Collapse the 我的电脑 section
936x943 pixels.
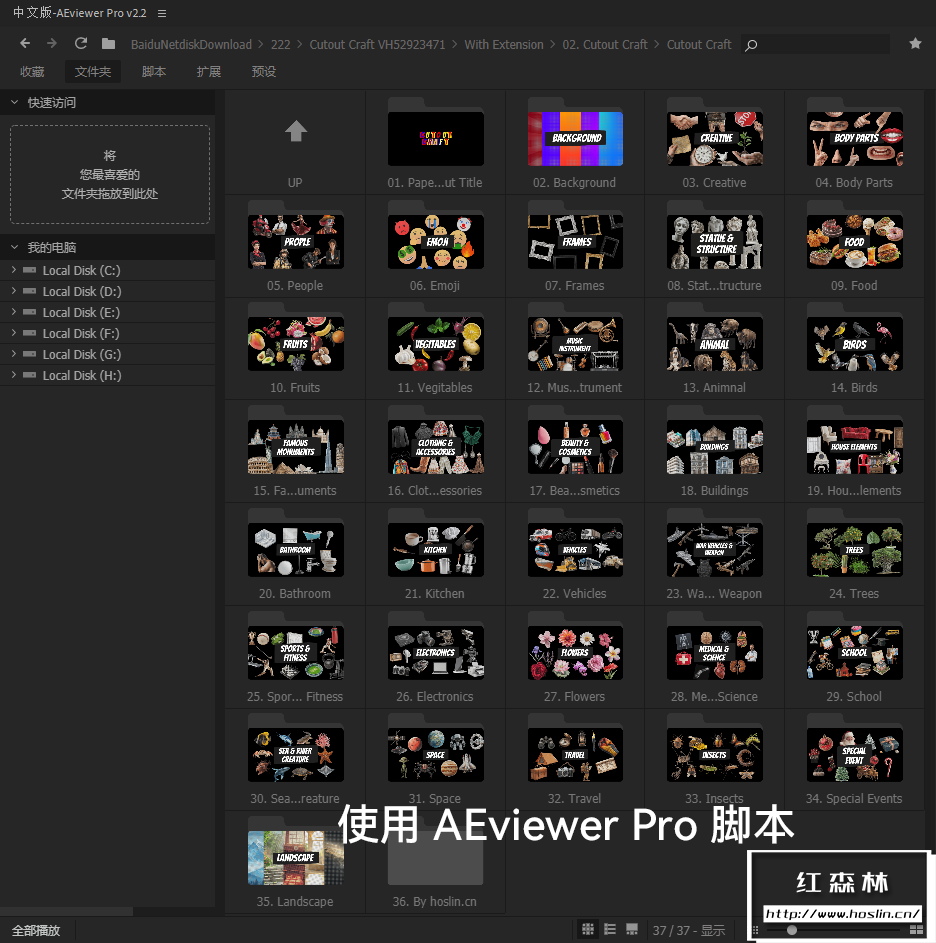point(14,247)
